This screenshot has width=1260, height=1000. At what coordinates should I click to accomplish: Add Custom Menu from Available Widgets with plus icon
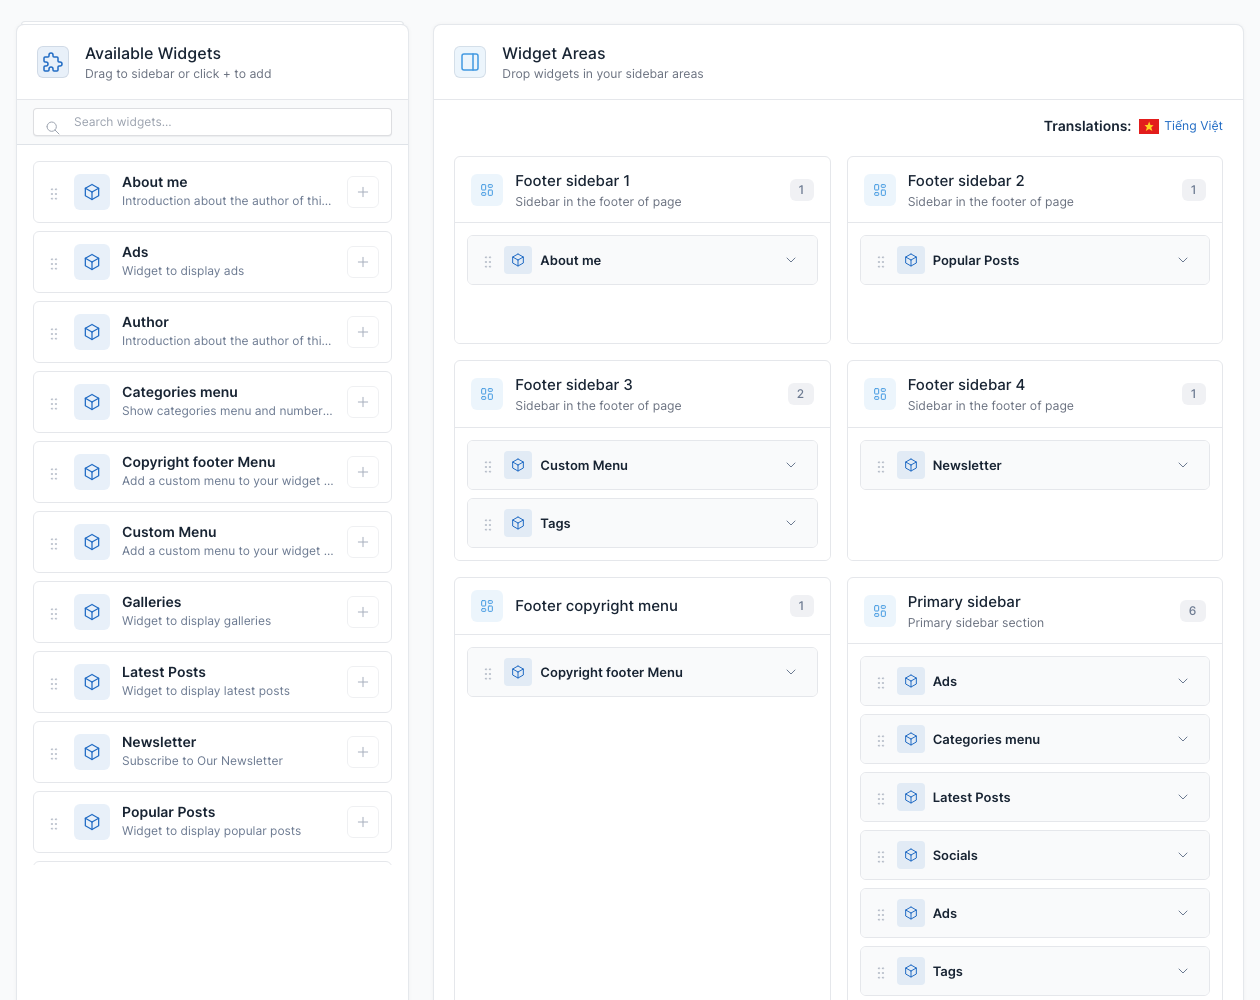[x=363, y=542]
